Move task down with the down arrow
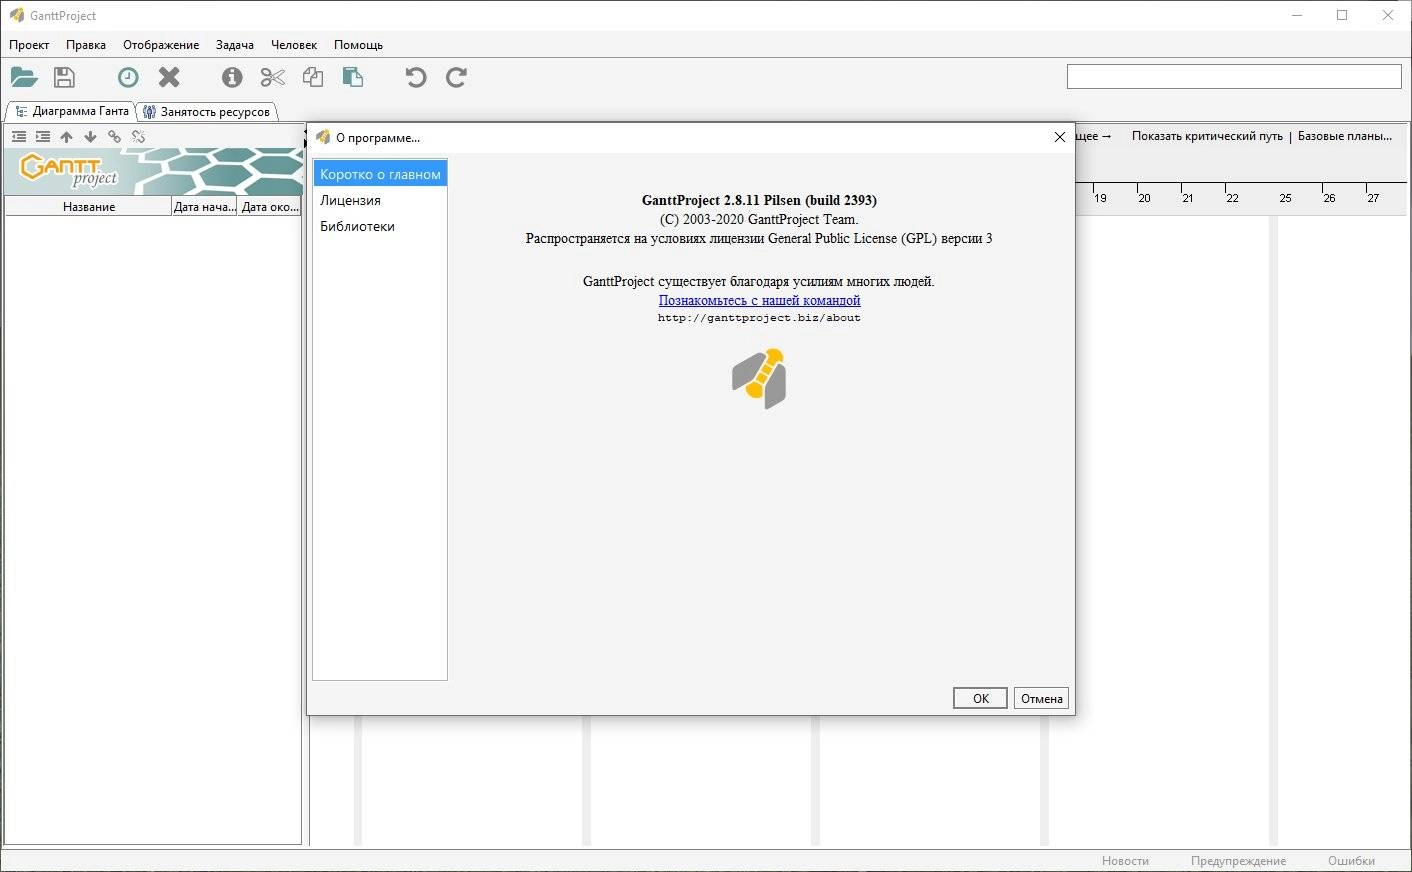The height and width of the screenshot is (872, 1412). tap(90, 136)
